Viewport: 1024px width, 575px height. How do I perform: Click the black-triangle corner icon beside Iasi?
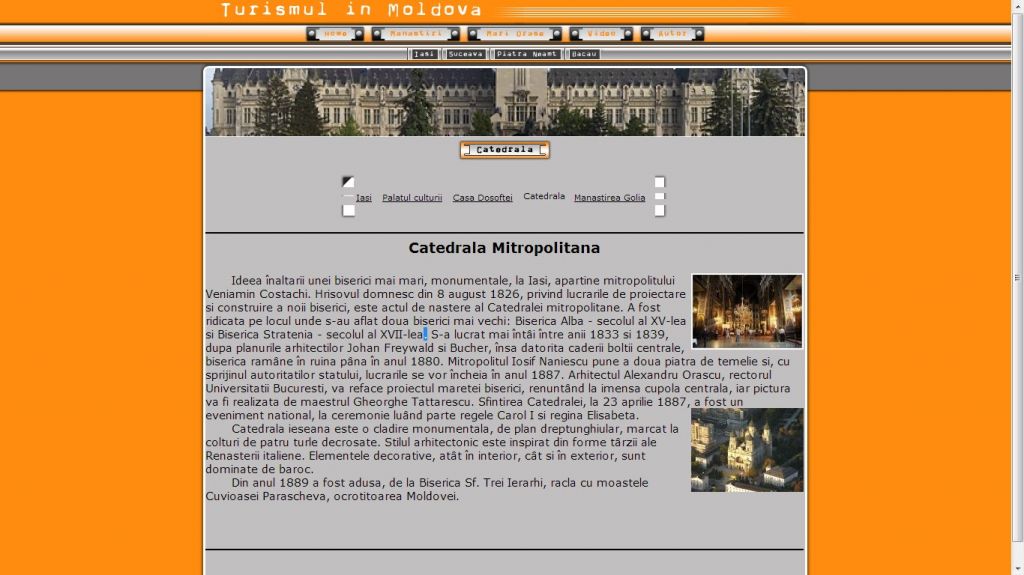click(348, 182)
